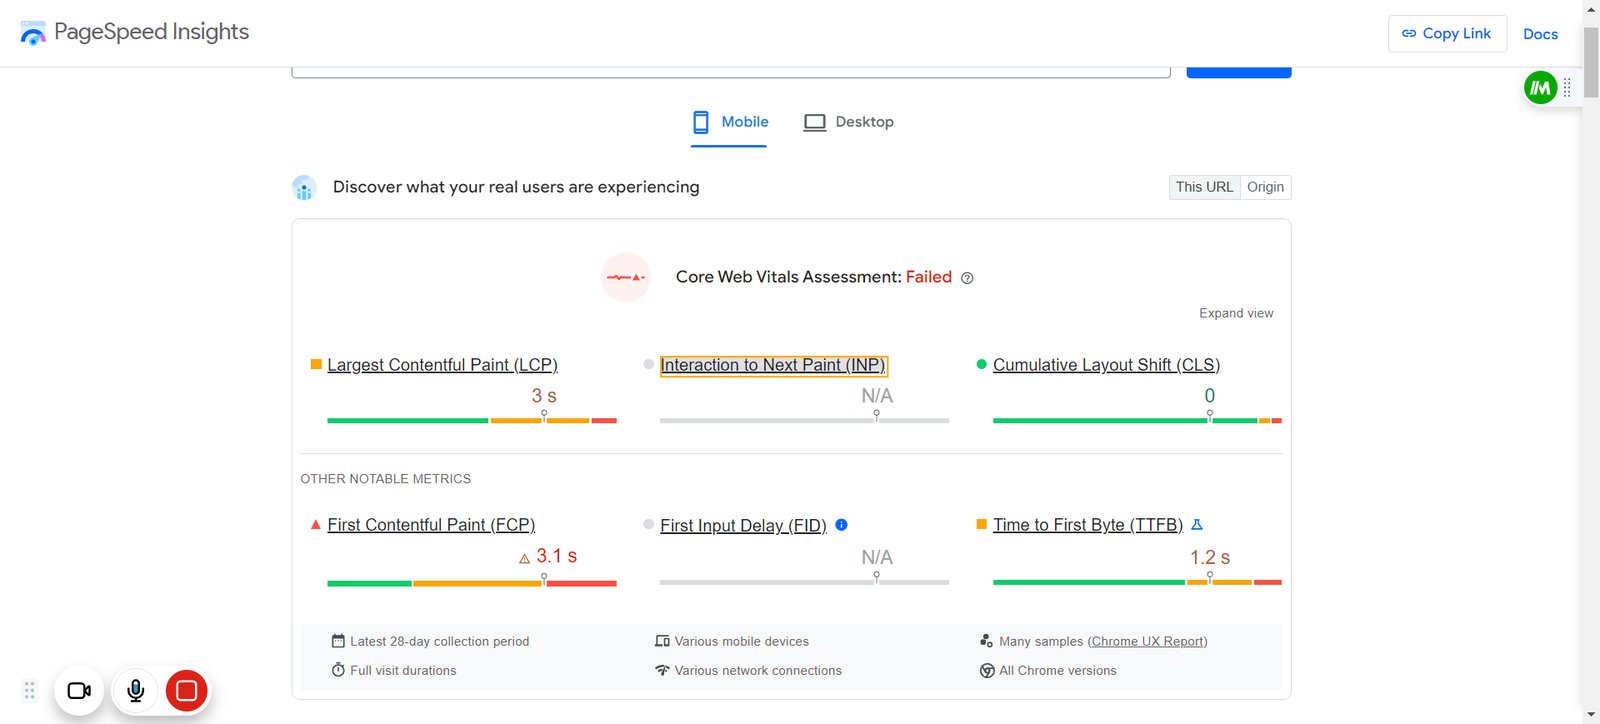Screen dimensions: 1600x724
Task: Click the 'All Chrome versions' text
Action: tap(1058, 670)
